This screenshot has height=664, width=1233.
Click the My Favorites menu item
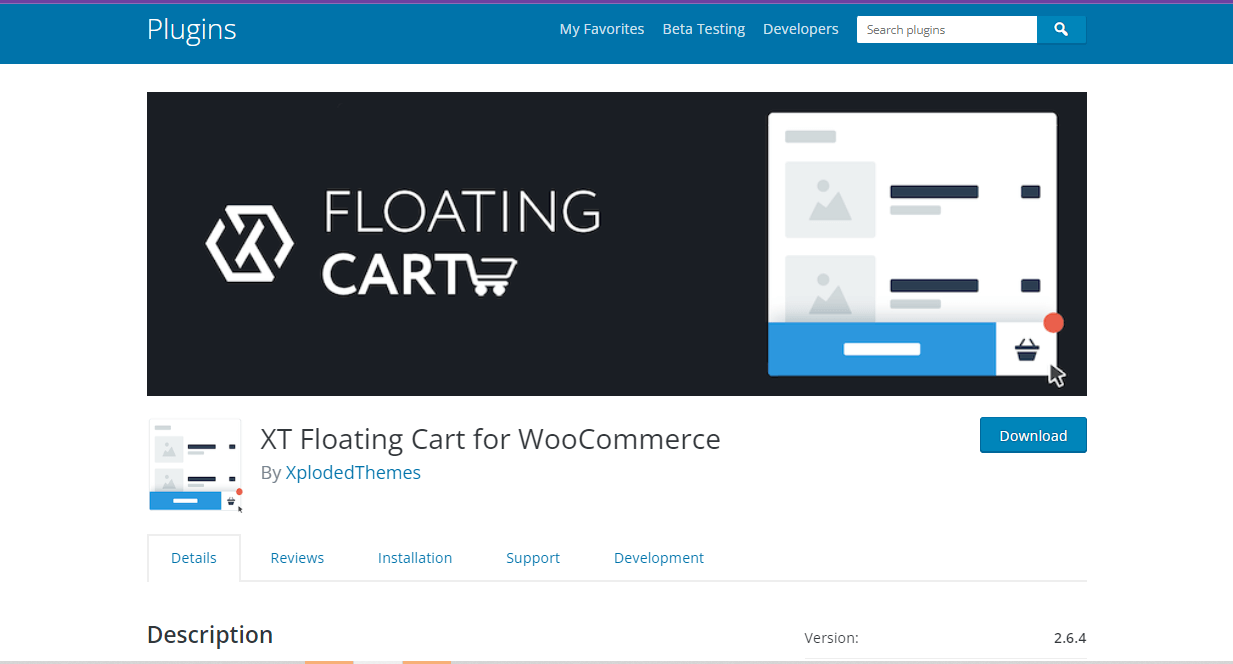point(601,29)
